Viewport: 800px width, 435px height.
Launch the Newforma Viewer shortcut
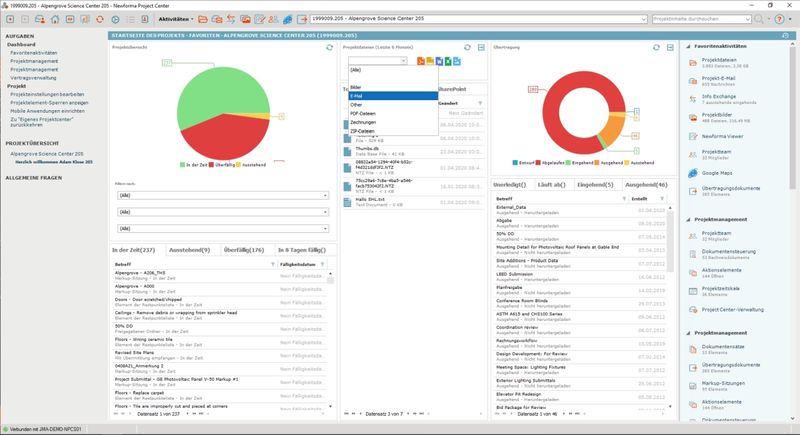[x=722, y=134]
